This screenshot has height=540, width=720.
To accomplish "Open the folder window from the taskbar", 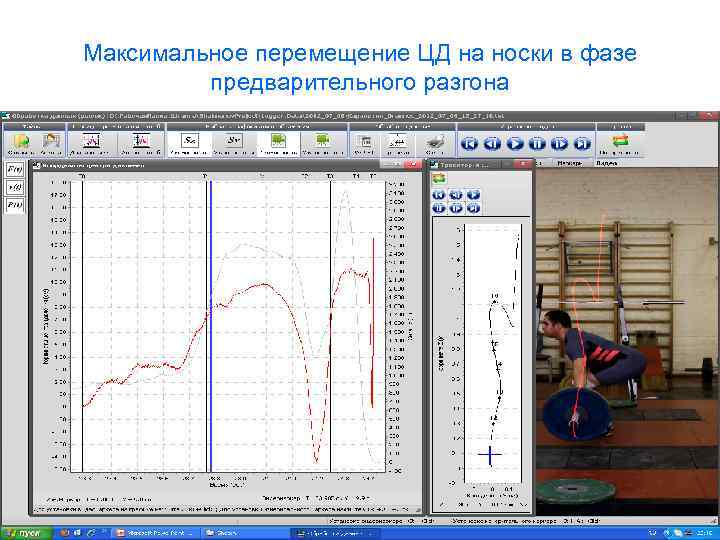I will point(246,533).
